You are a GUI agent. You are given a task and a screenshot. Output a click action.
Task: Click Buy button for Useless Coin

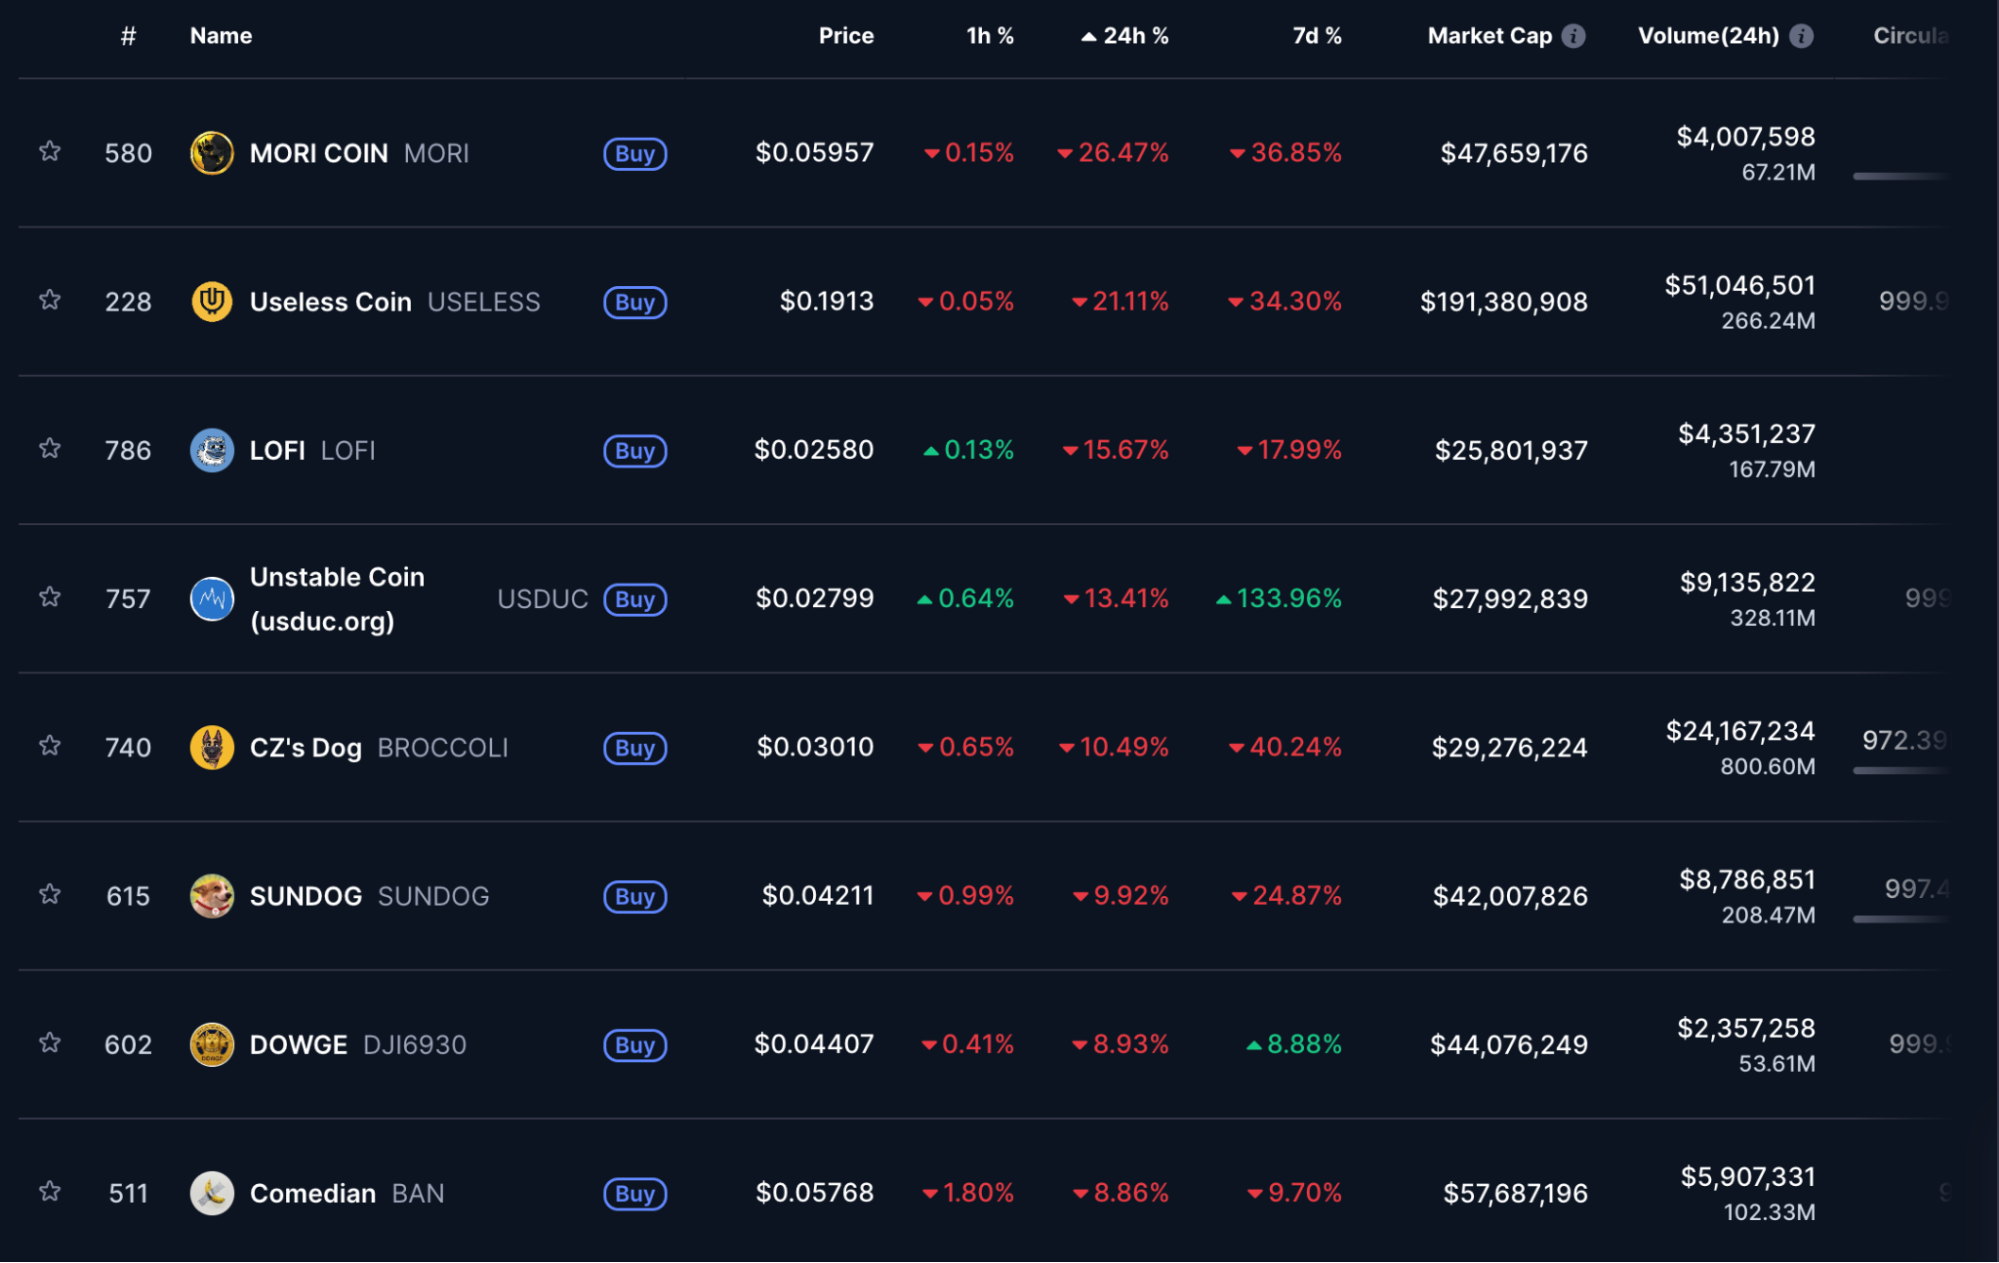click(634, 301)
